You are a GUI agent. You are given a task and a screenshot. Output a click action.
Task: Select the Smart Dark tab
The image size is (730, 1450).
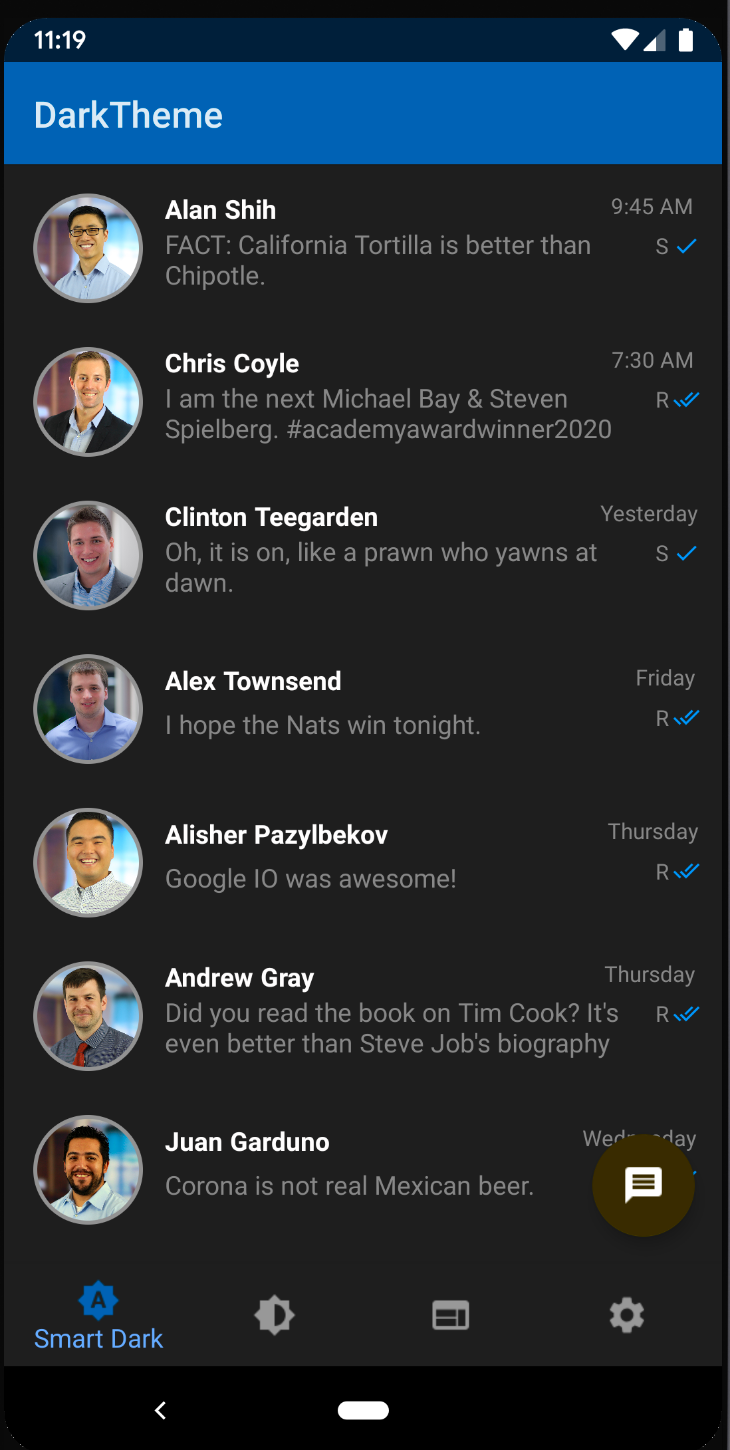click(x=98, y=1316)
